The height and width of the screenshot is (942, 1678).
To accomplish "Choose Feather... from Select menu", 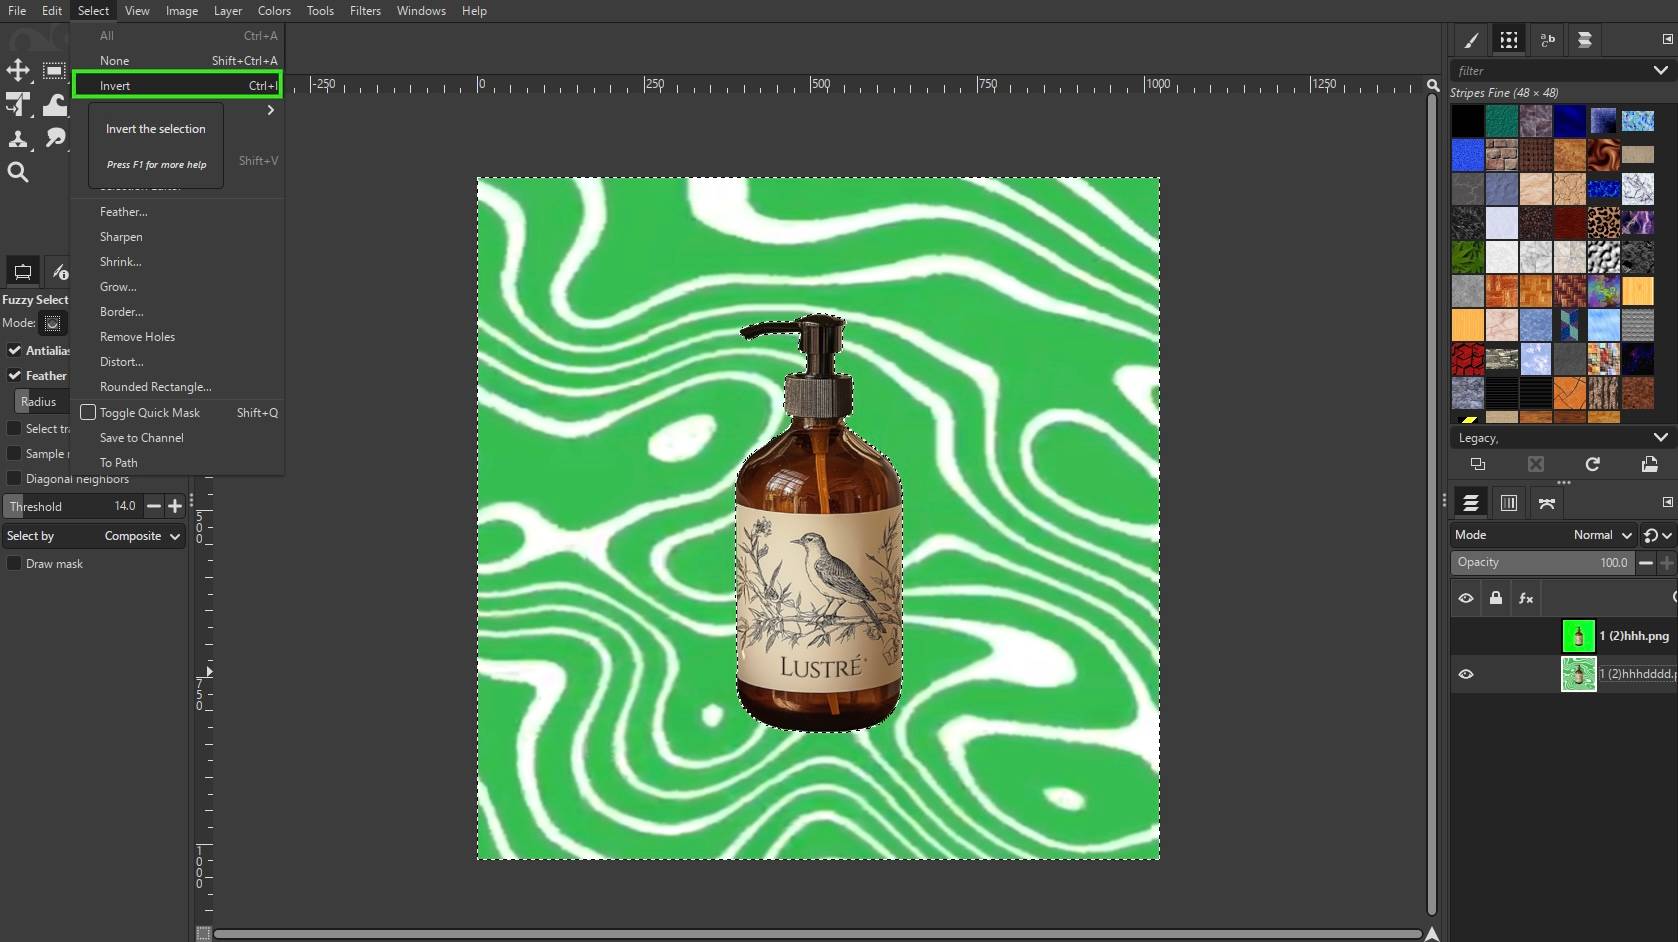I will (x=178, y=211).
